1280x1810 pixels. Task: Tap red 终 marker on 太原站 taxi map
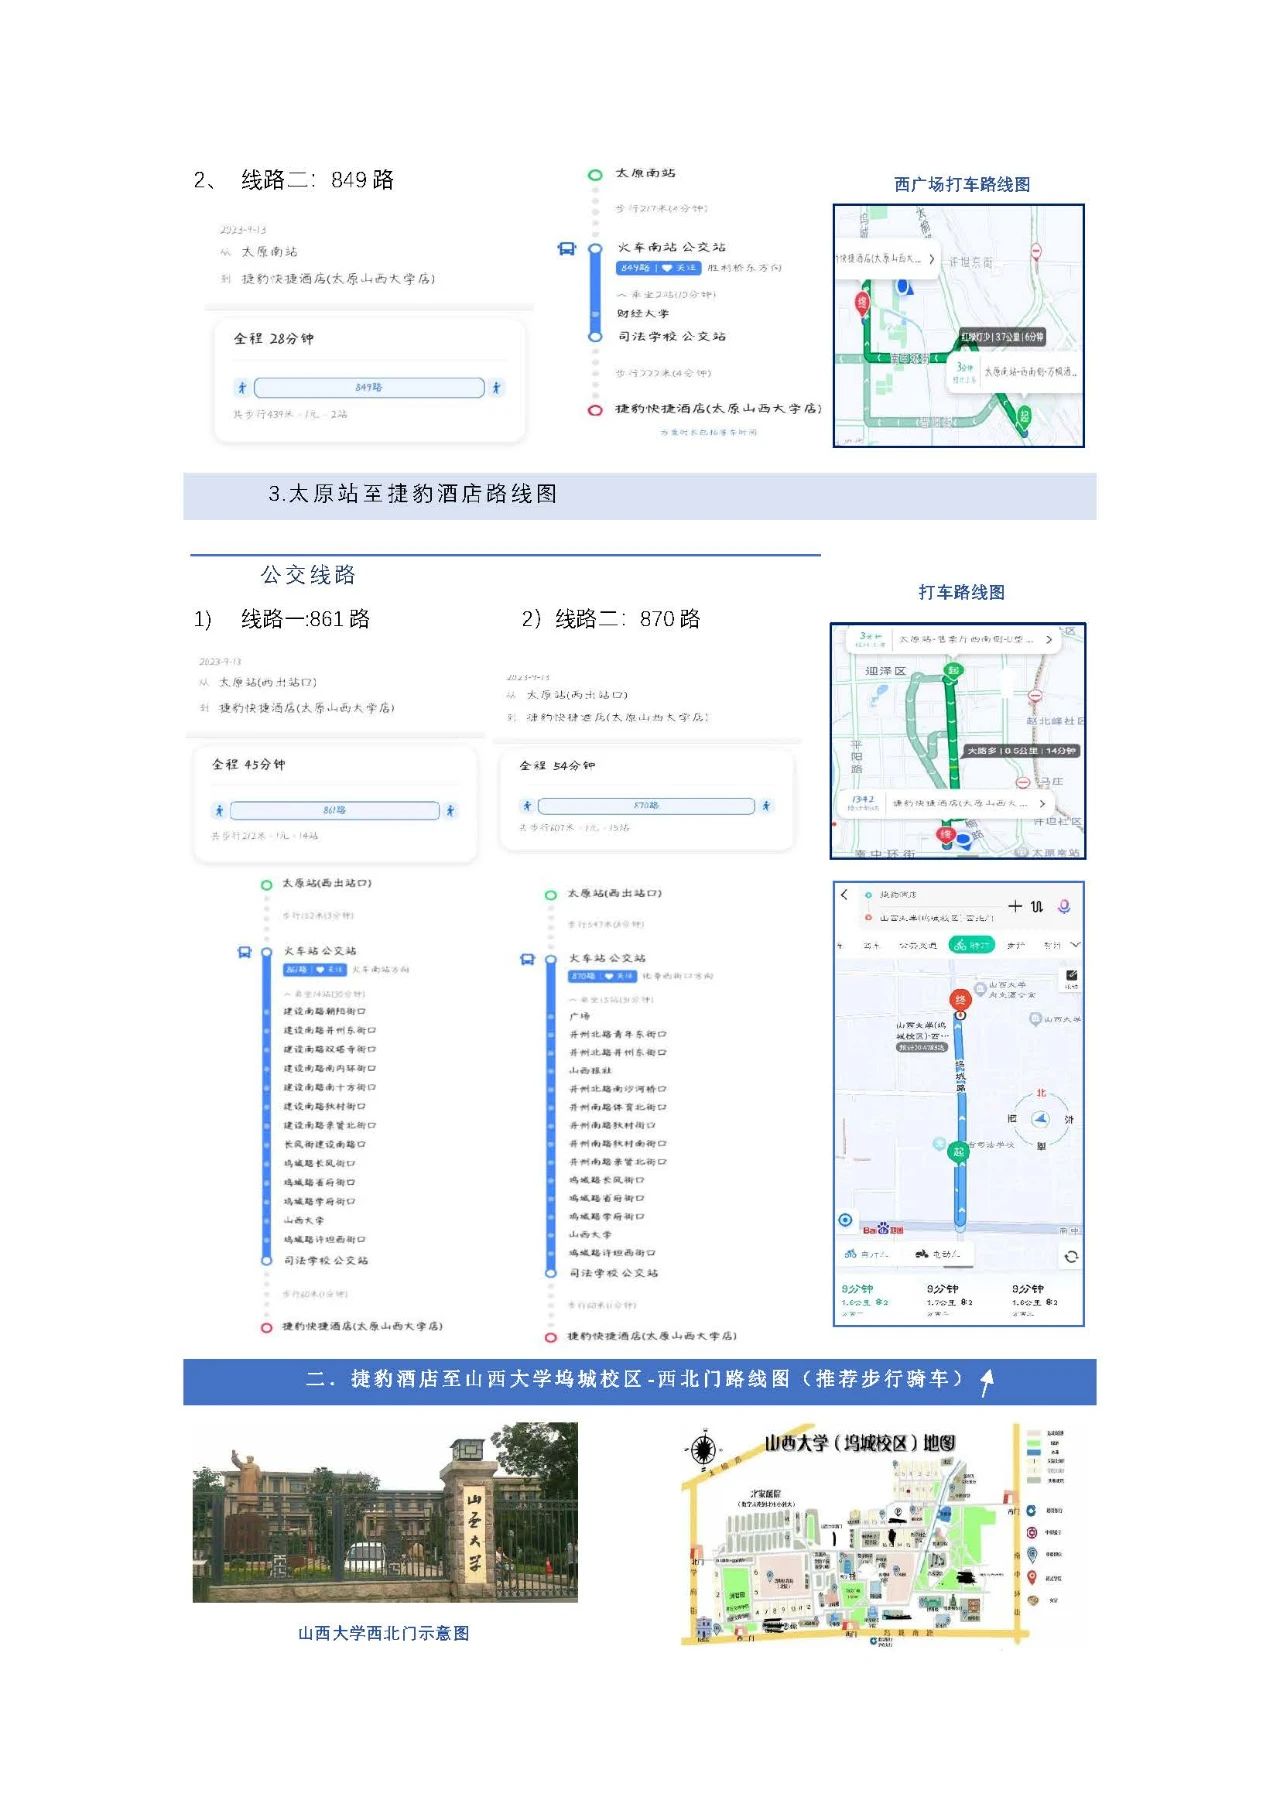coord(945,835)
